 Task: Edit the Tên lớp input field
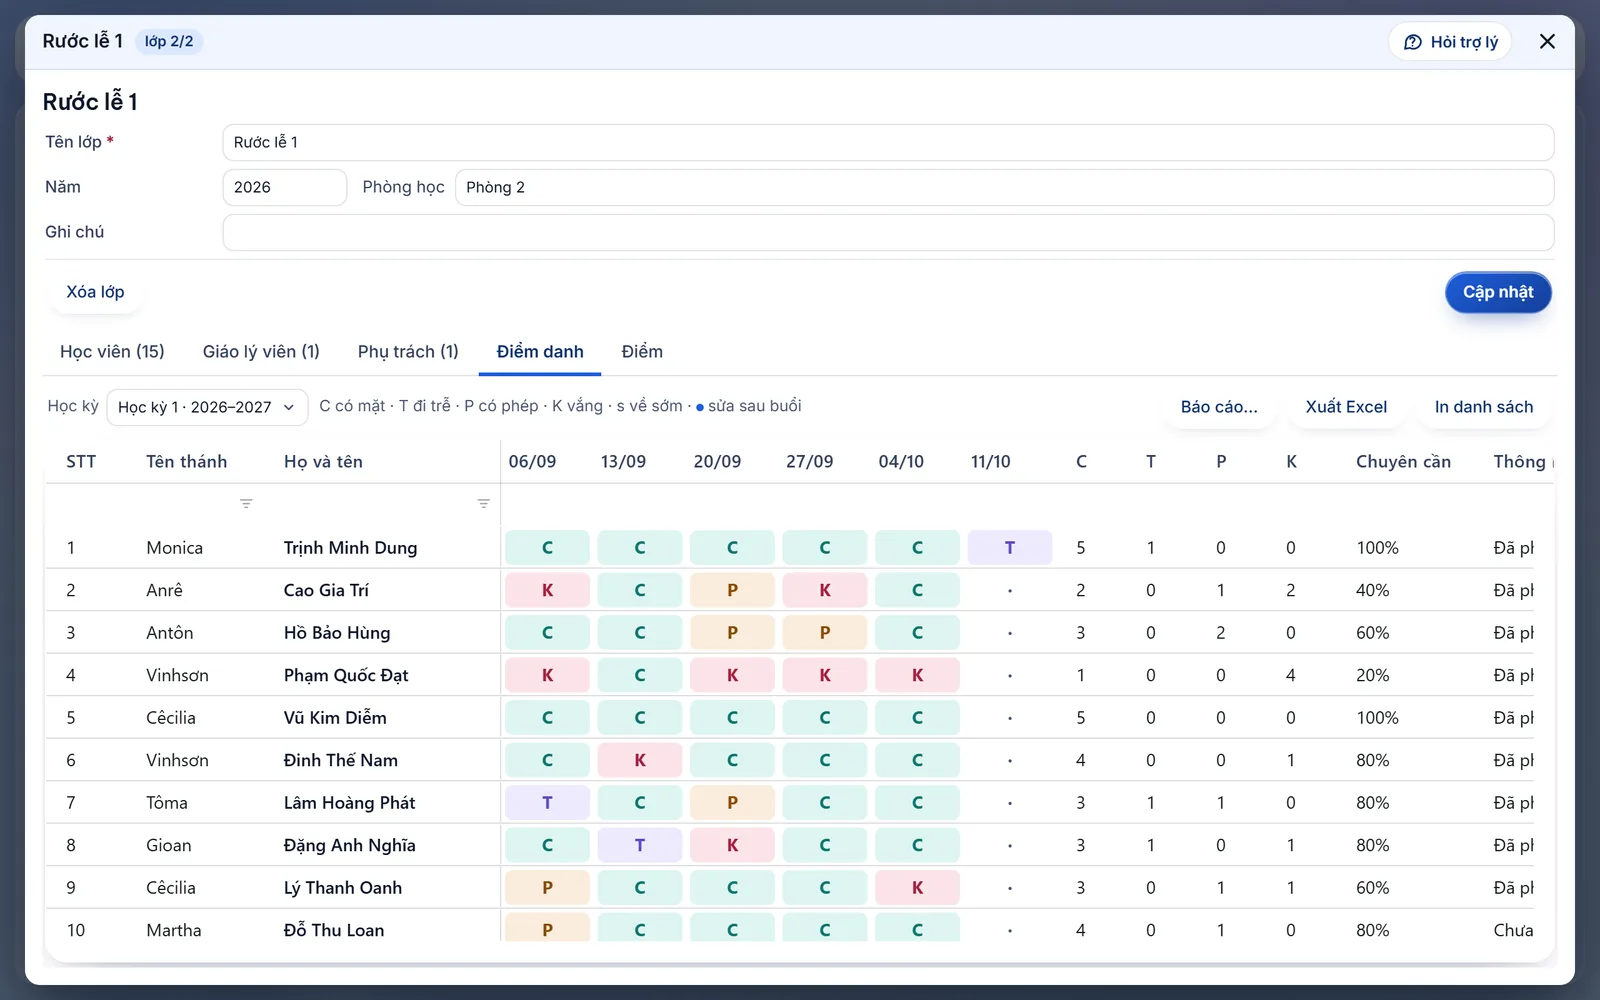888,142
